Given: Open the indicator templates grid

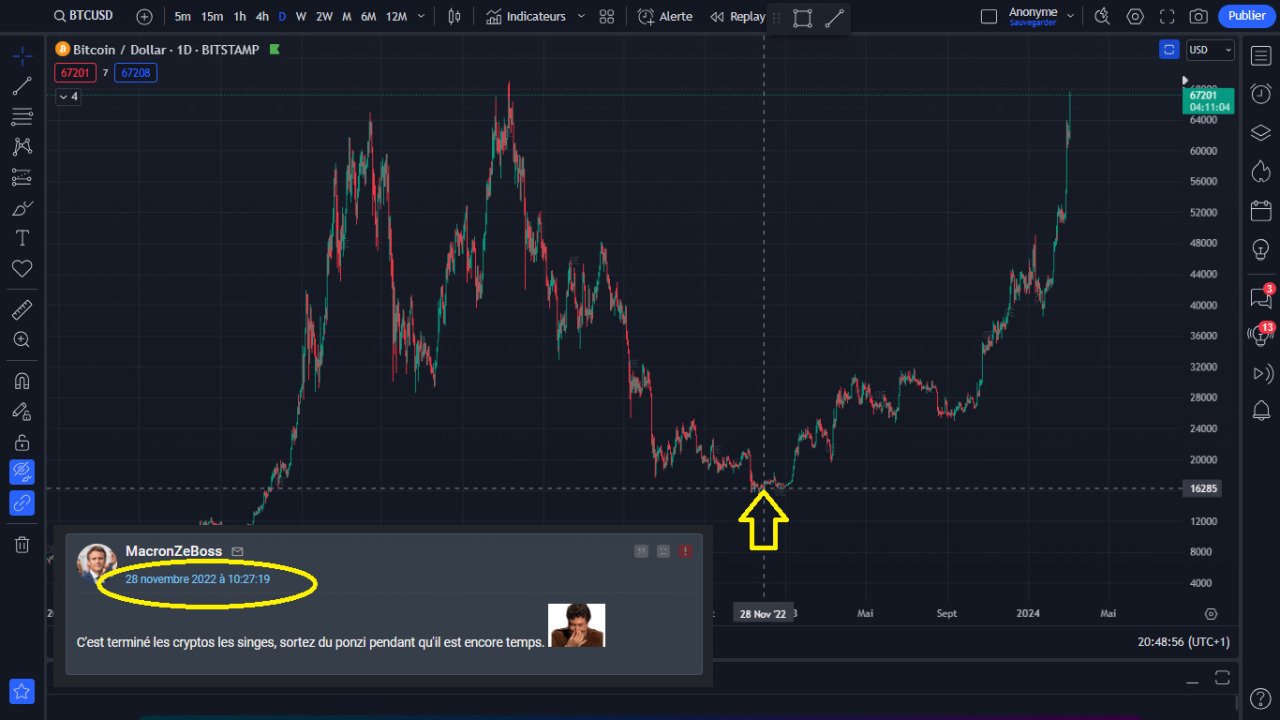Looking at the screenshot, I should tap(607, 16).
